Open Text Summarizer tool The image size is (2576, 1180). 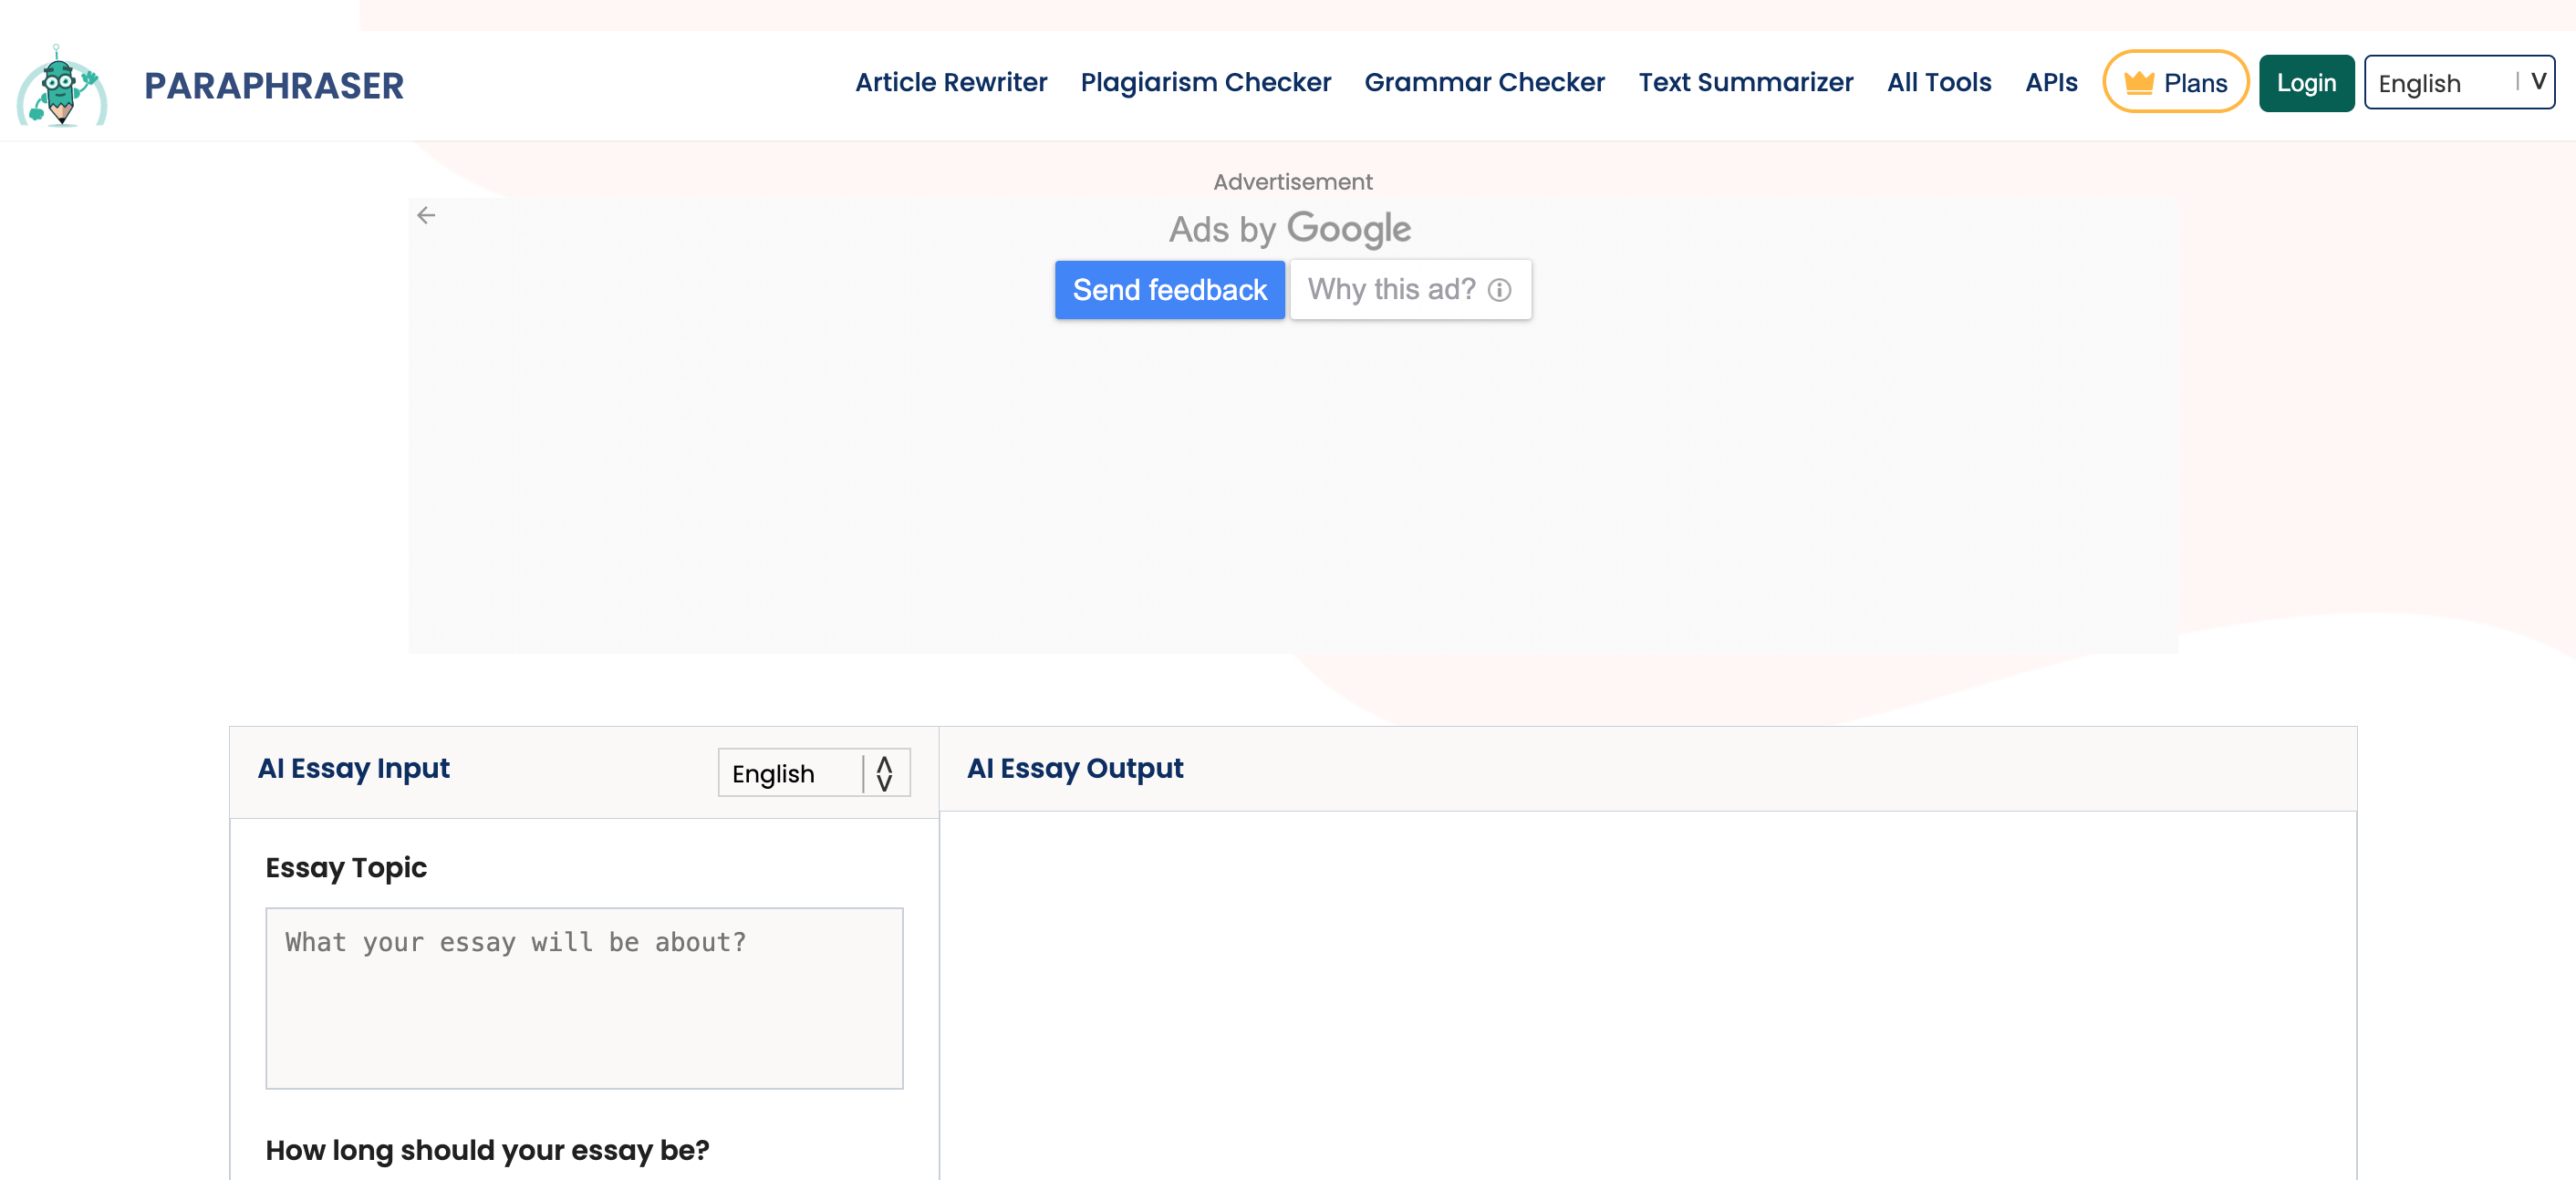point(1745,82)
